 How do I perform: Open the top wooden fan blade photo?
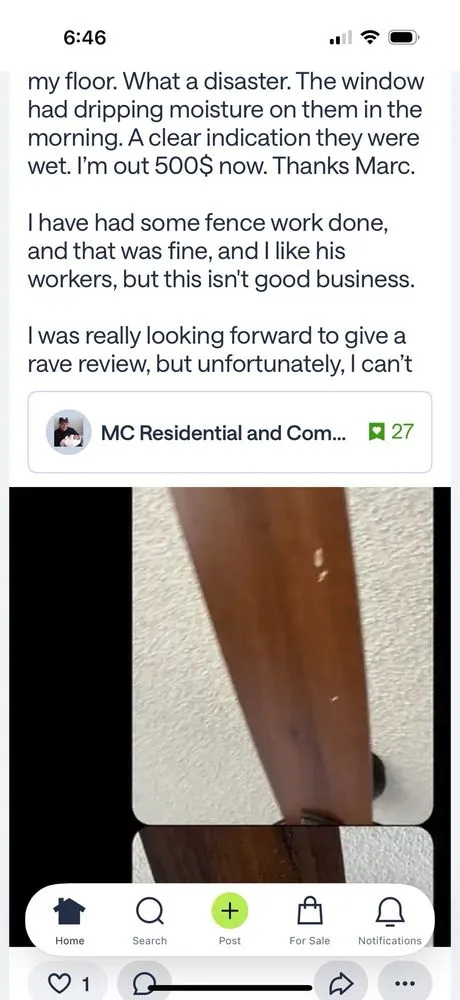(x=282, y=655)
